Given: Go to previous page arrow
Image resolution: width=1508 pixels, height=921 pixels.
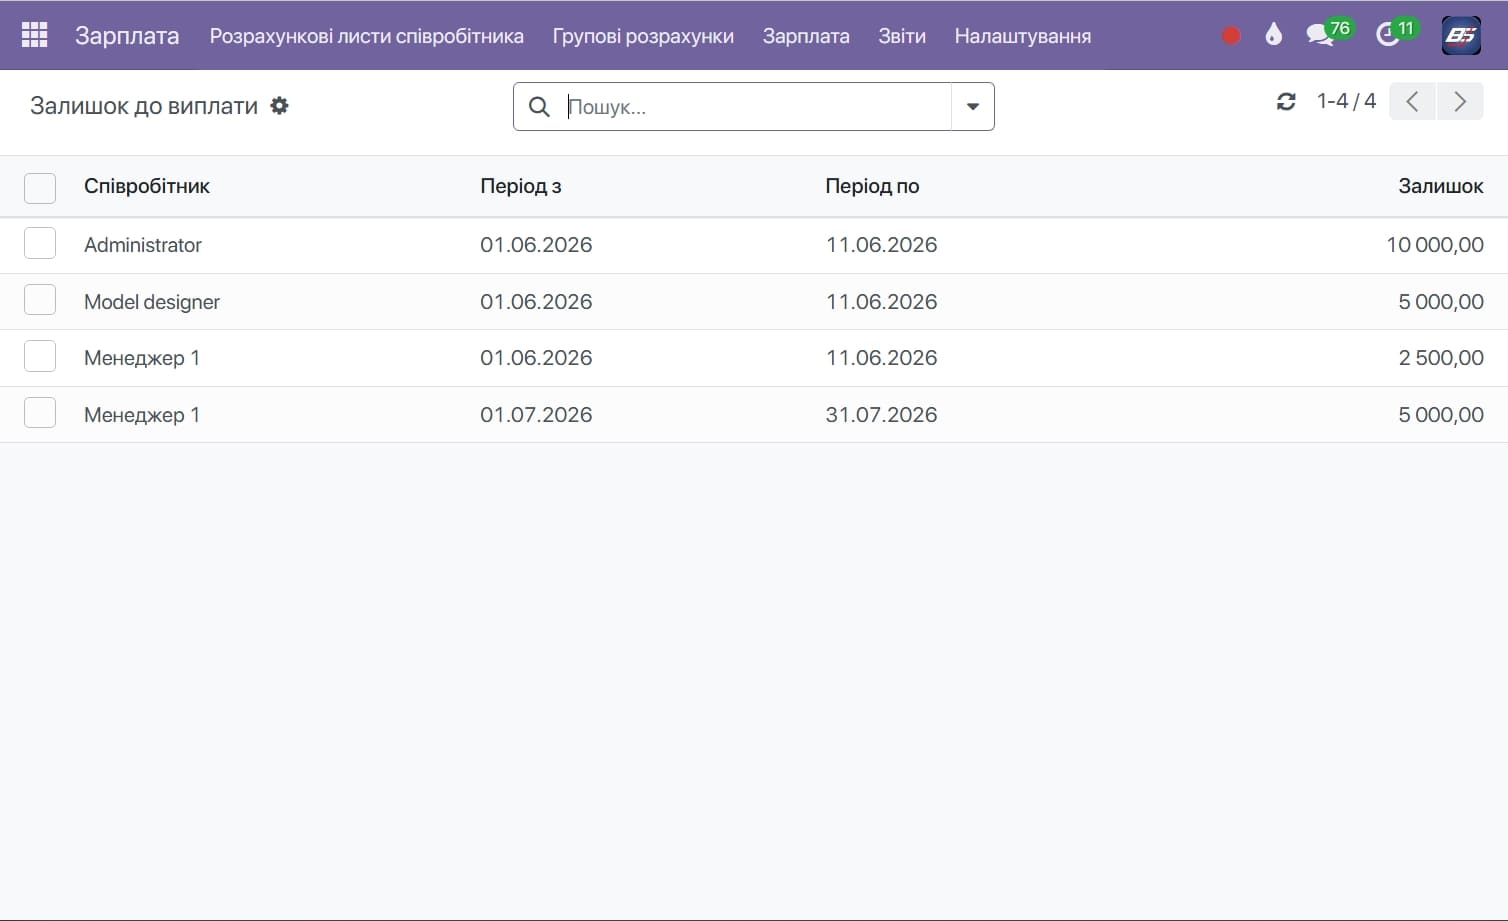Looking at the screenshot, I should (x=1412, y=101).
